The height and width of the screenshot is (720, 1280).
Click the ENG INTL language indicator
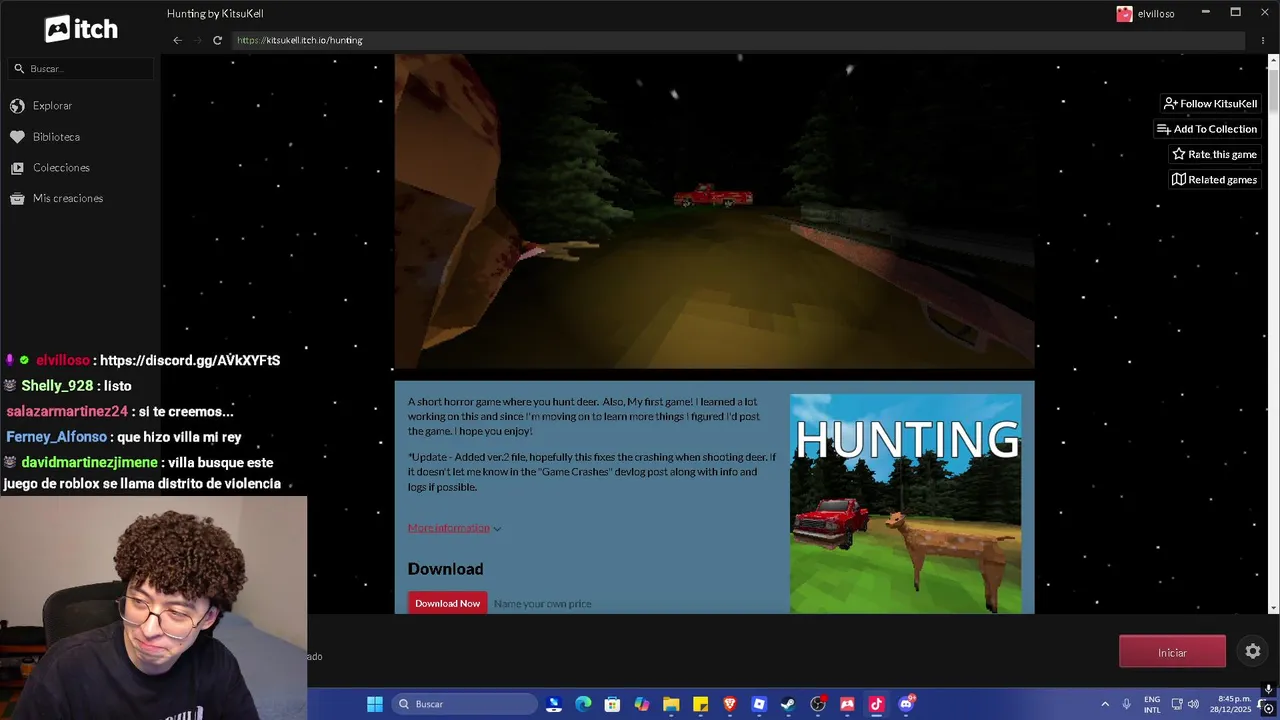(x=1152, y=704)
